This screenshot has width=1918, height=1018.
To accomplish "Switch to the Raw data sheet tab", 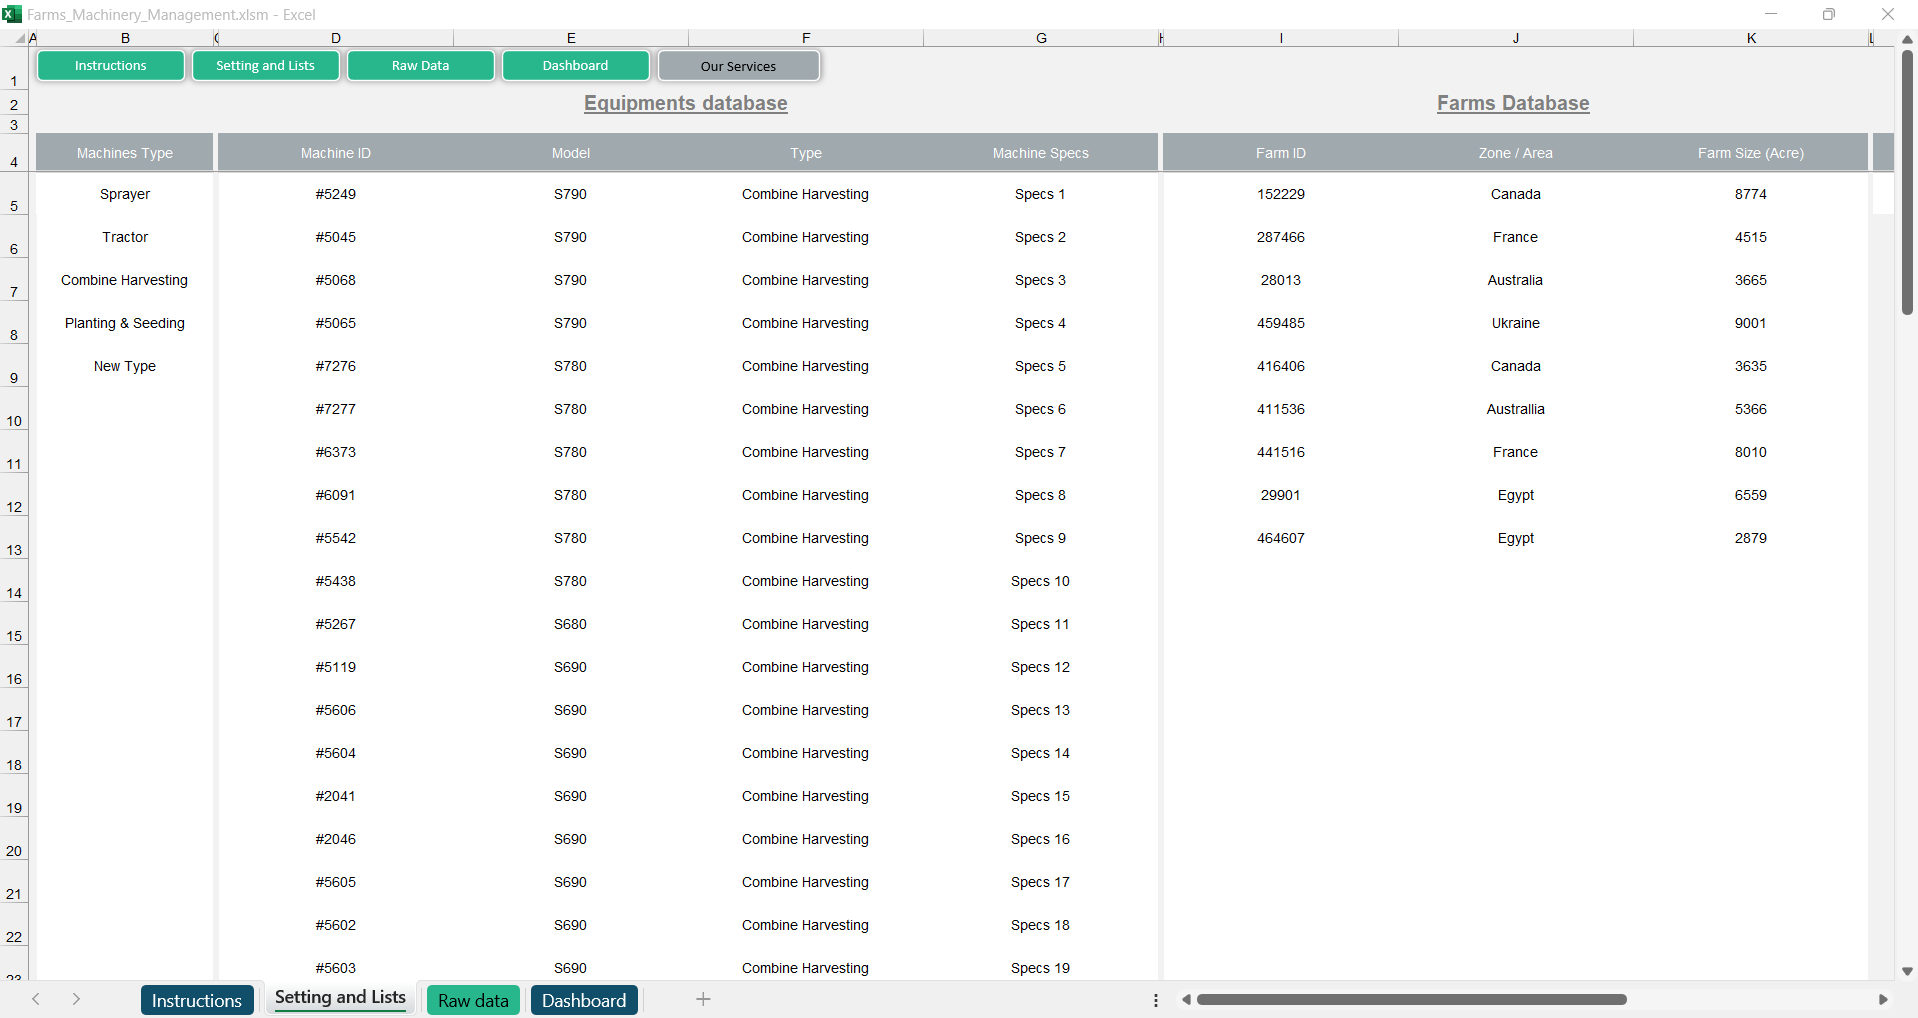I will tap(473, 1000).
